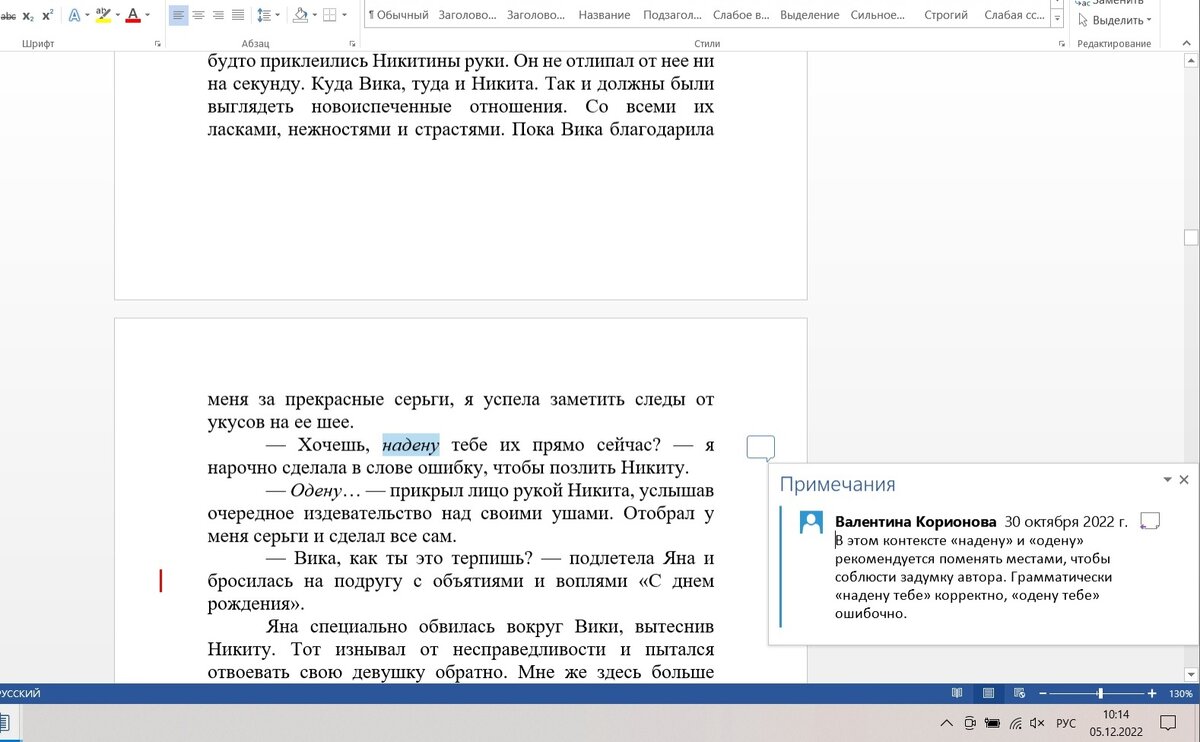Screen dimensions: 1200x742
Task: Toggle left alignment for paragraph
Action: tap(178, 13)
